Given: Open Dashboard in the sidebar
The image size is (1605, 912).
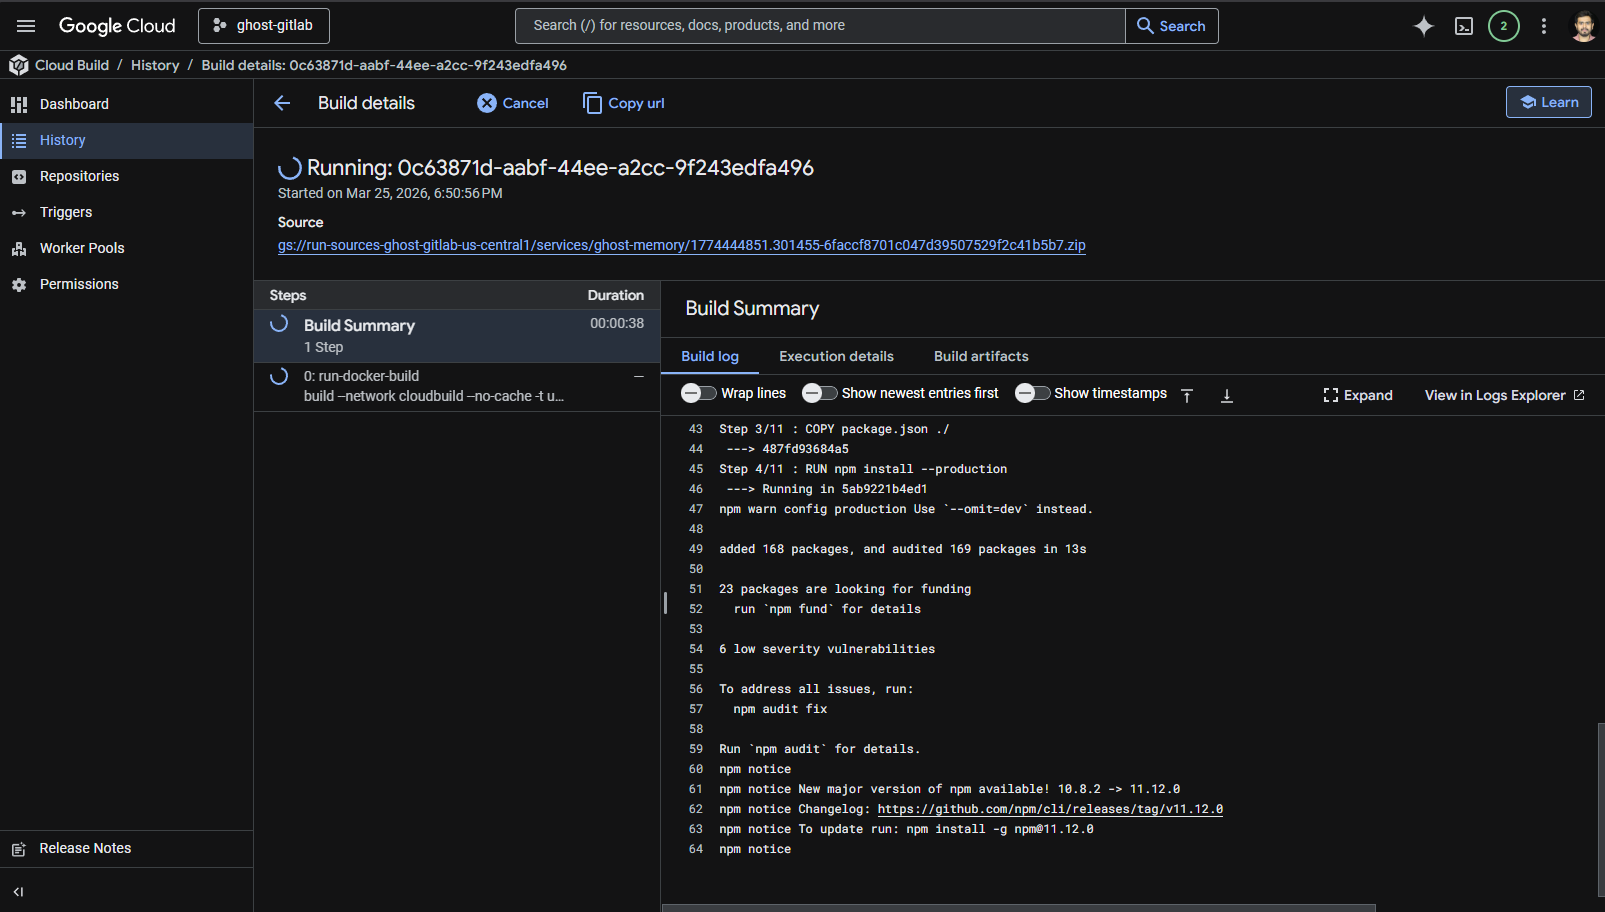Looking at the screenshot, I should click(x=126, y=104).
